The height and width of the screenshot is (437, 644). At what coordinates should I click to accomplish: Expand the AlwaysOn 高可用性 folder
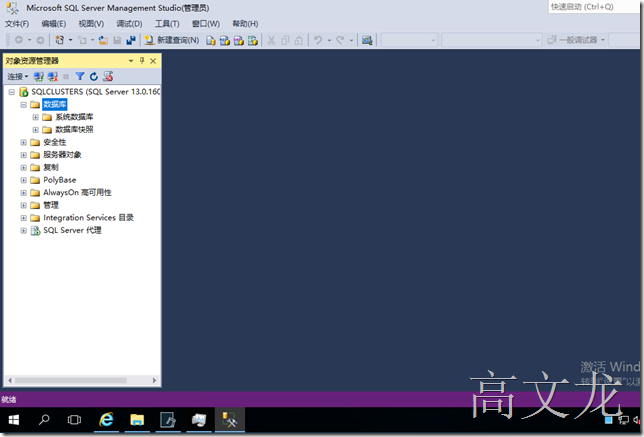tap(23, 193)
